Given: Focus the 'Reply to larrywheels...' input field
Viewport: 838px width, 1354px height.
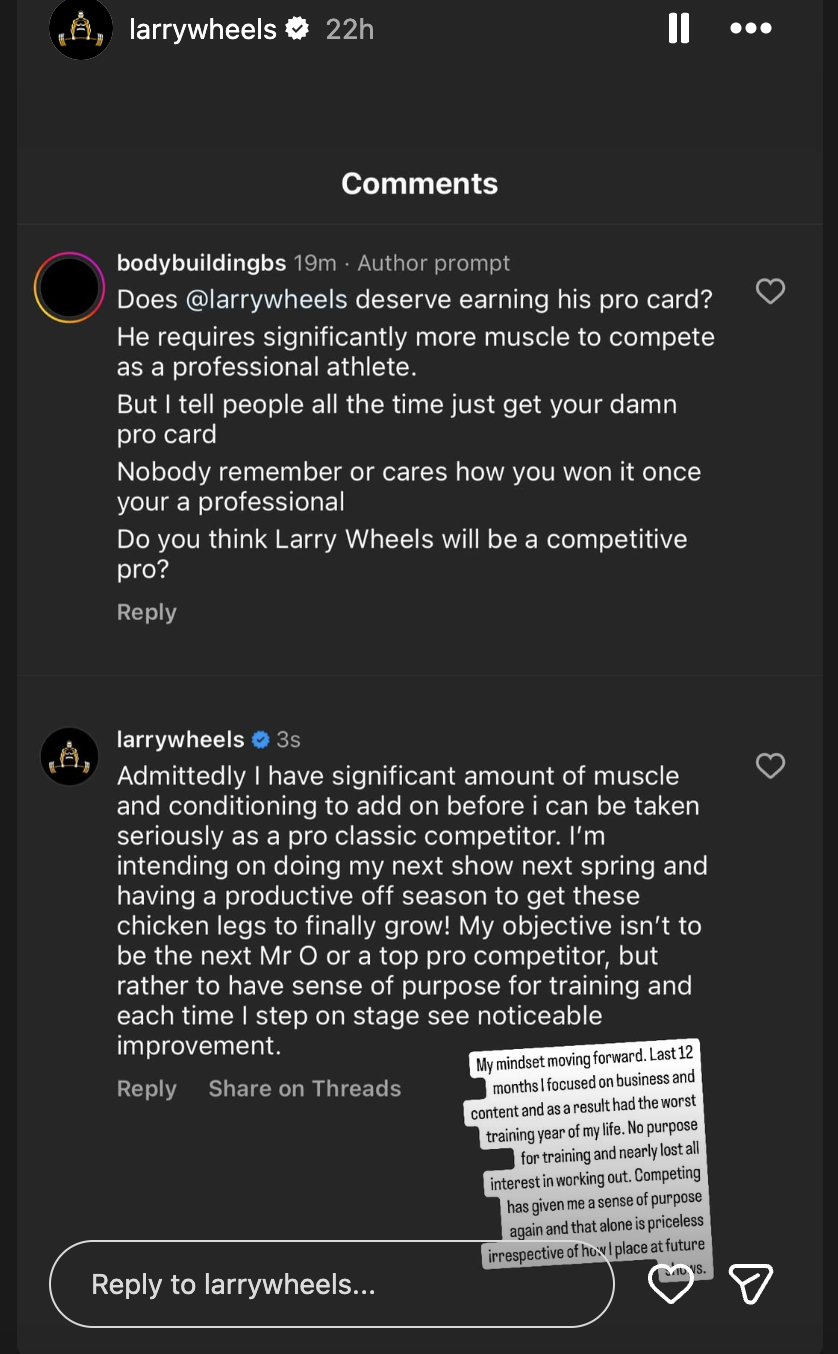Looking at the screenshot, I should pyautogui.click(x=330, y=1284).
